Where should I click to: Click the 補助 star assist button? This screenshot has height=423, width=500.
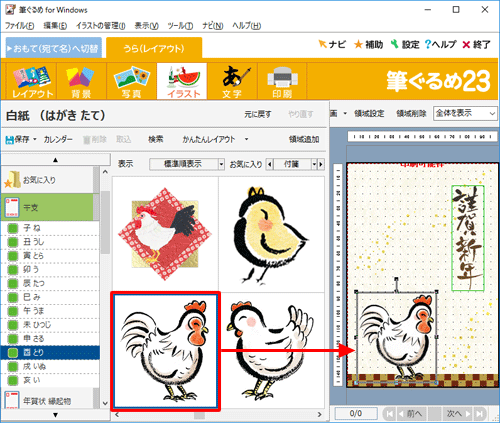[368, 44]
